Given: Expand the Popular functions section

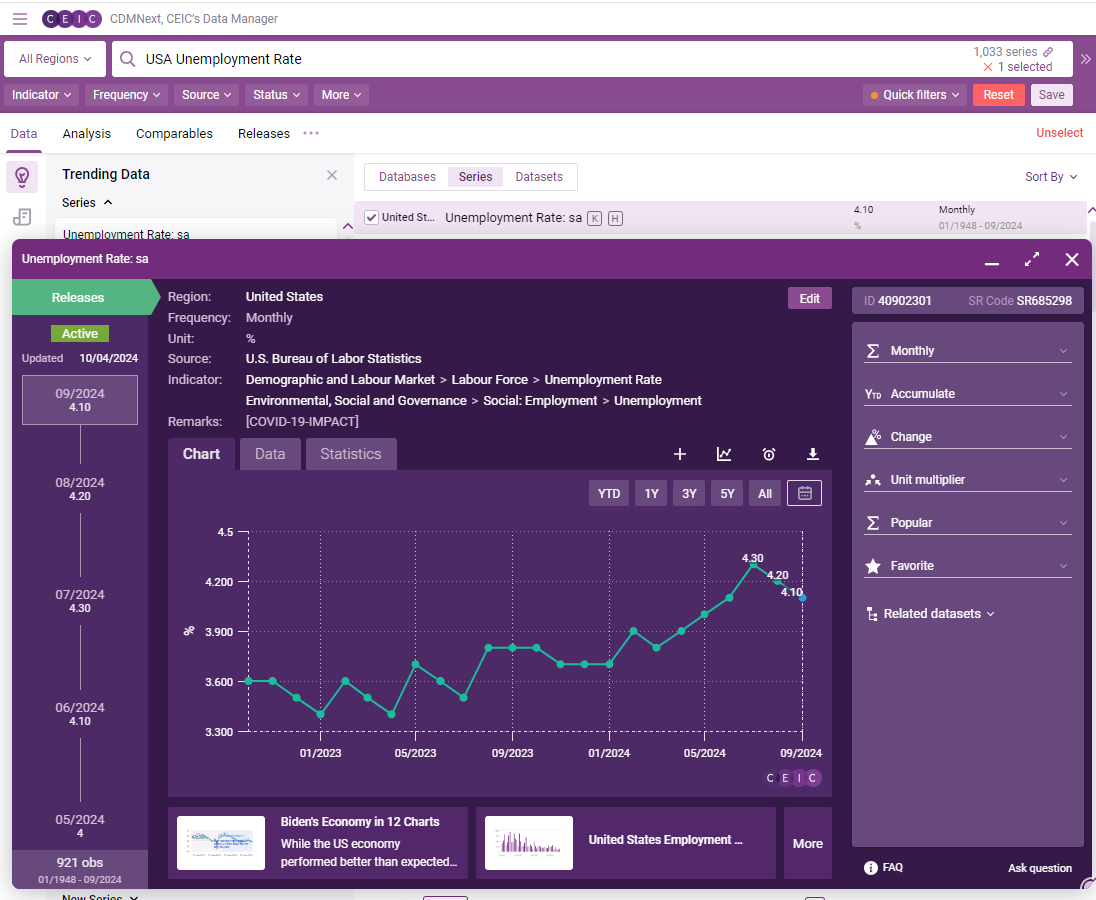Looking at the screenshot, I should coord(968,523).
